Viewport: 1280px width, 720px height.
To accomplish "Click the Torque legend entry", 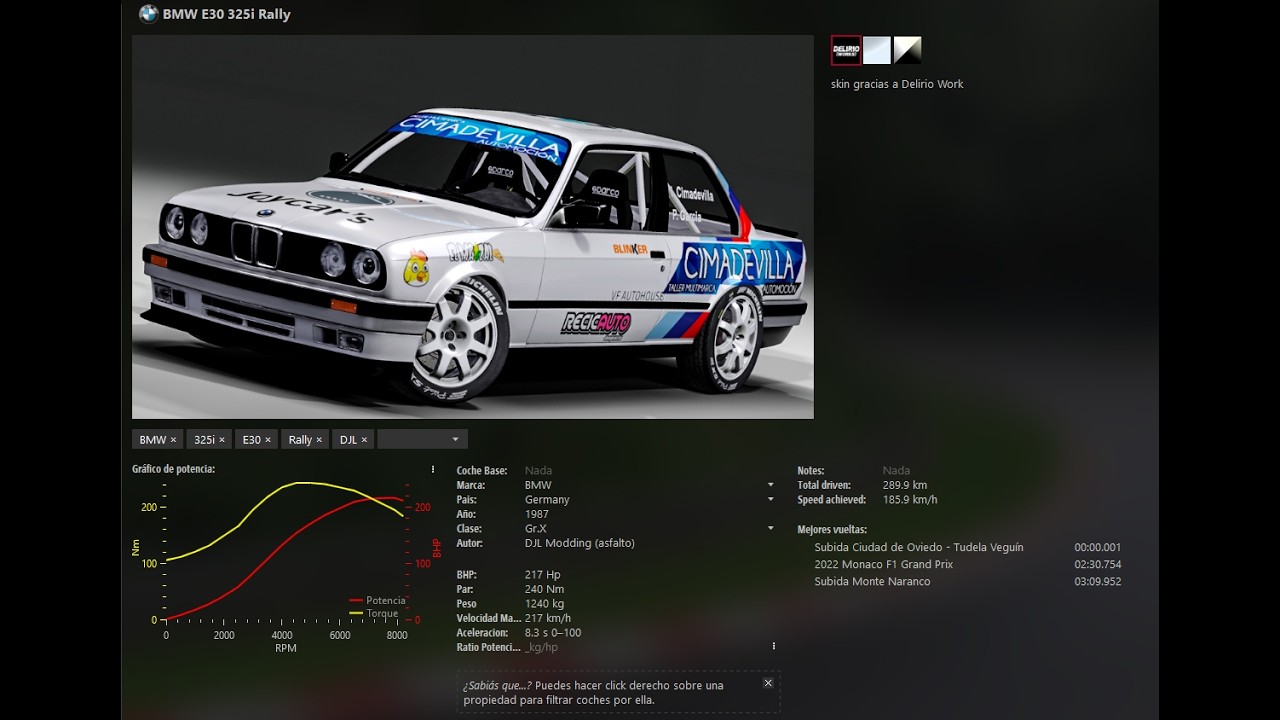I will coord(374,613).
